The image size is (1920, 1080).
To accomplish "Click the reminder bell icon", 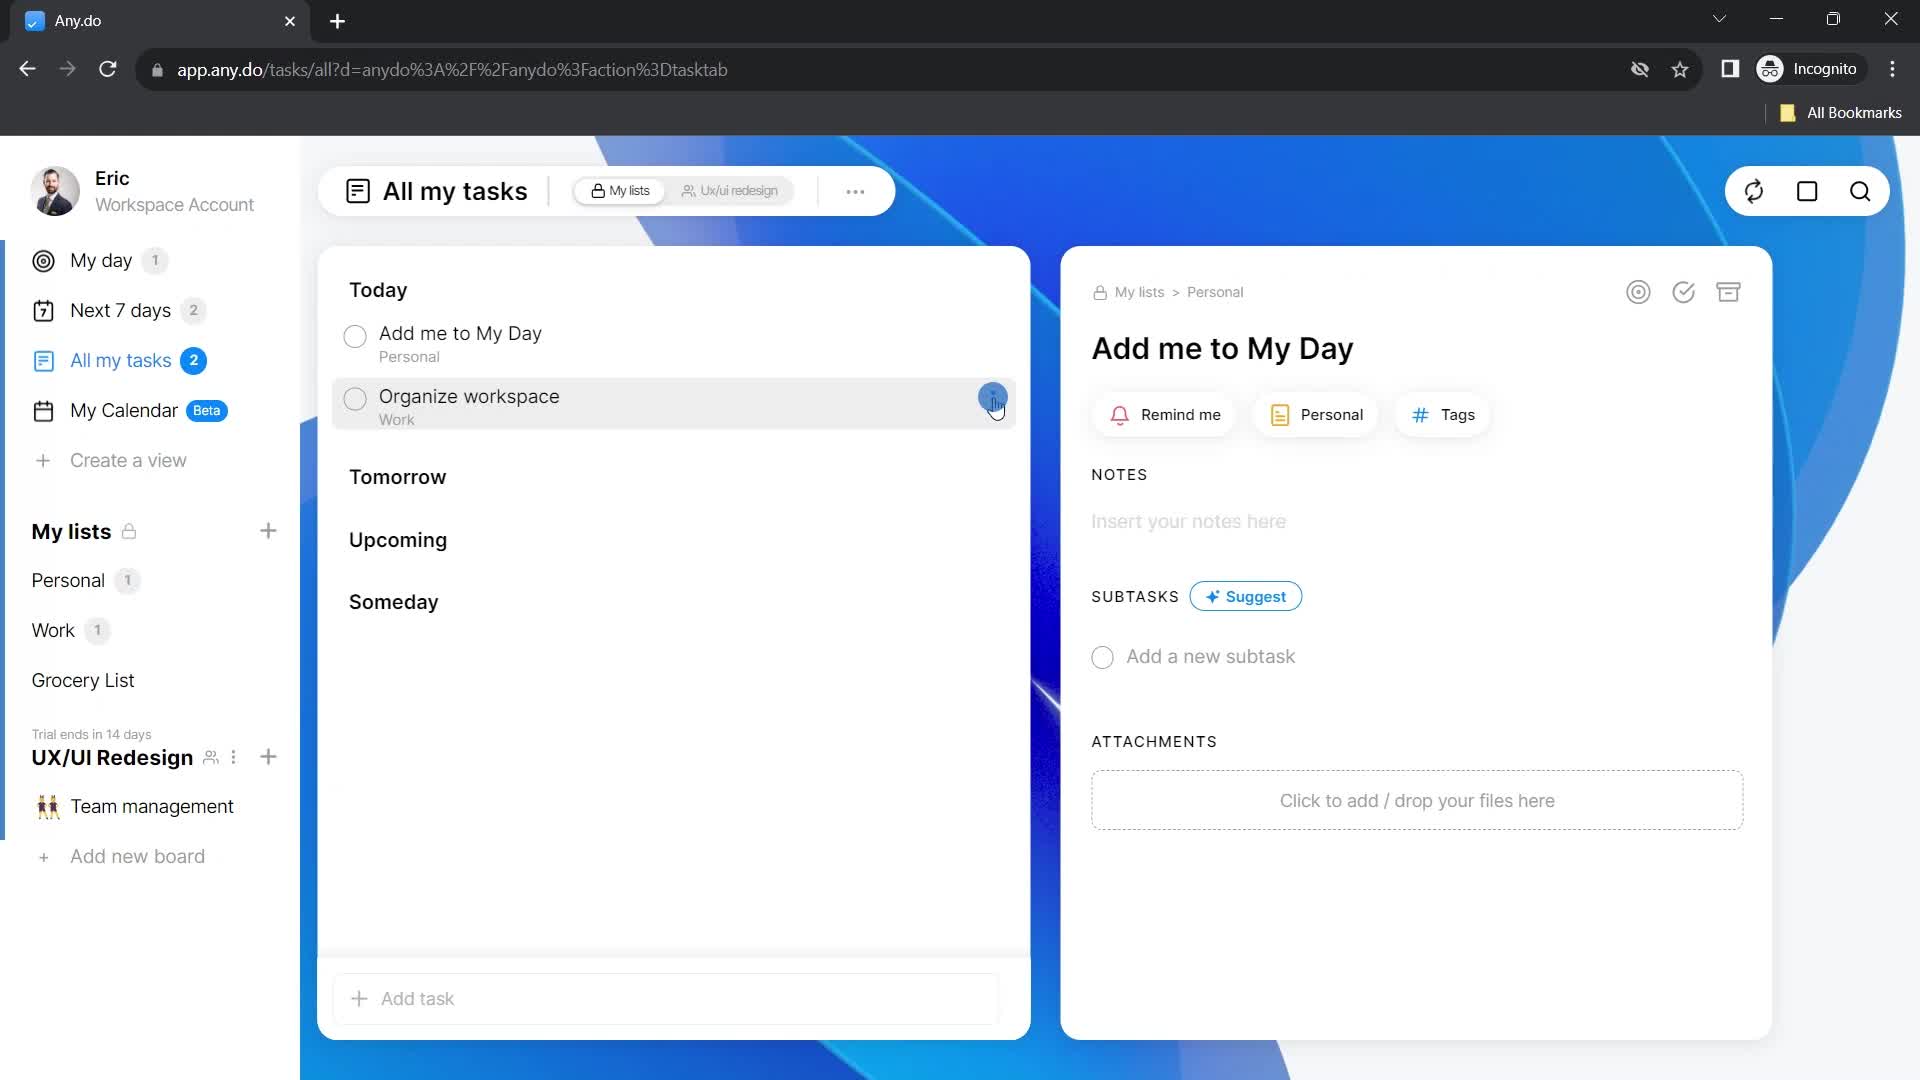I will [1118, 414].
